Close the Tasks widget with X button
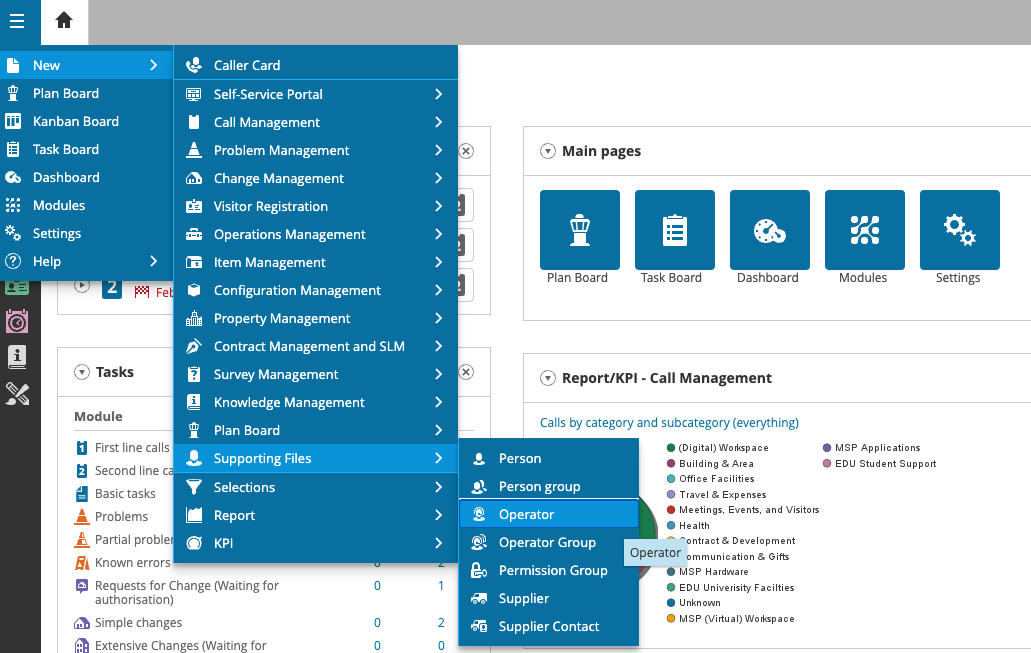Viewport: 1031px width, 653px height. pos(465,372)
